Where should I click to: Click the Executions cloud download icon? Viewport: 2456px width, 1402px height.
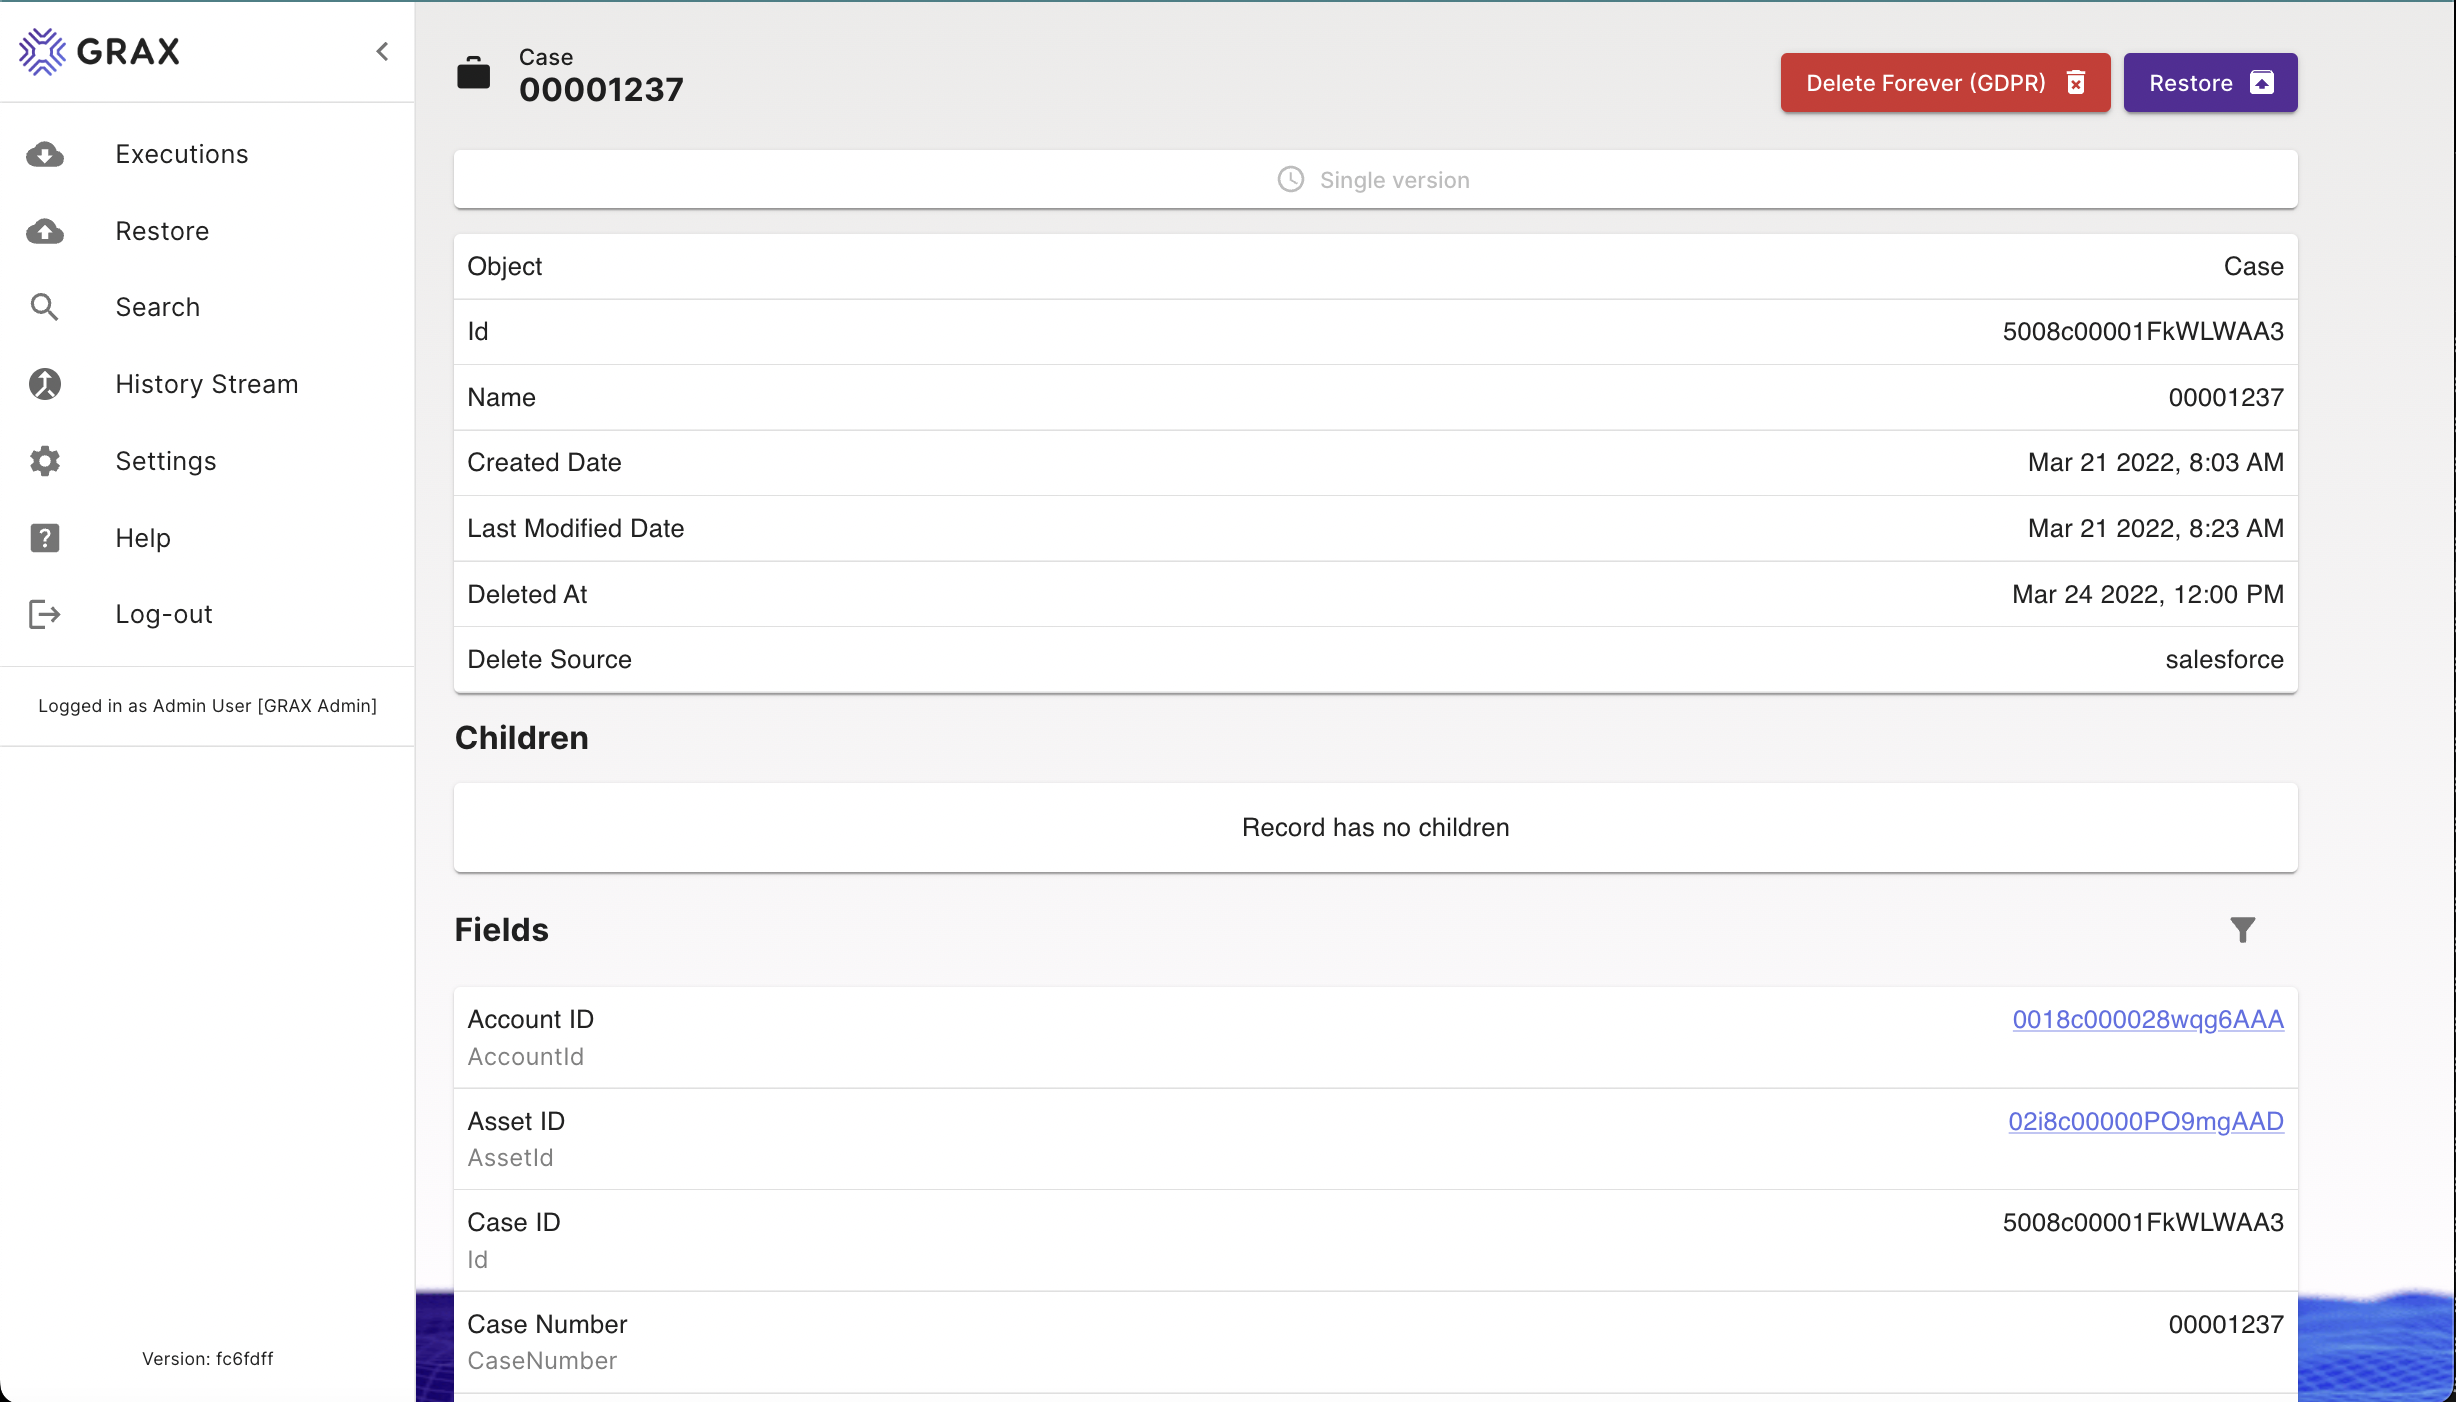click(45, 155)
